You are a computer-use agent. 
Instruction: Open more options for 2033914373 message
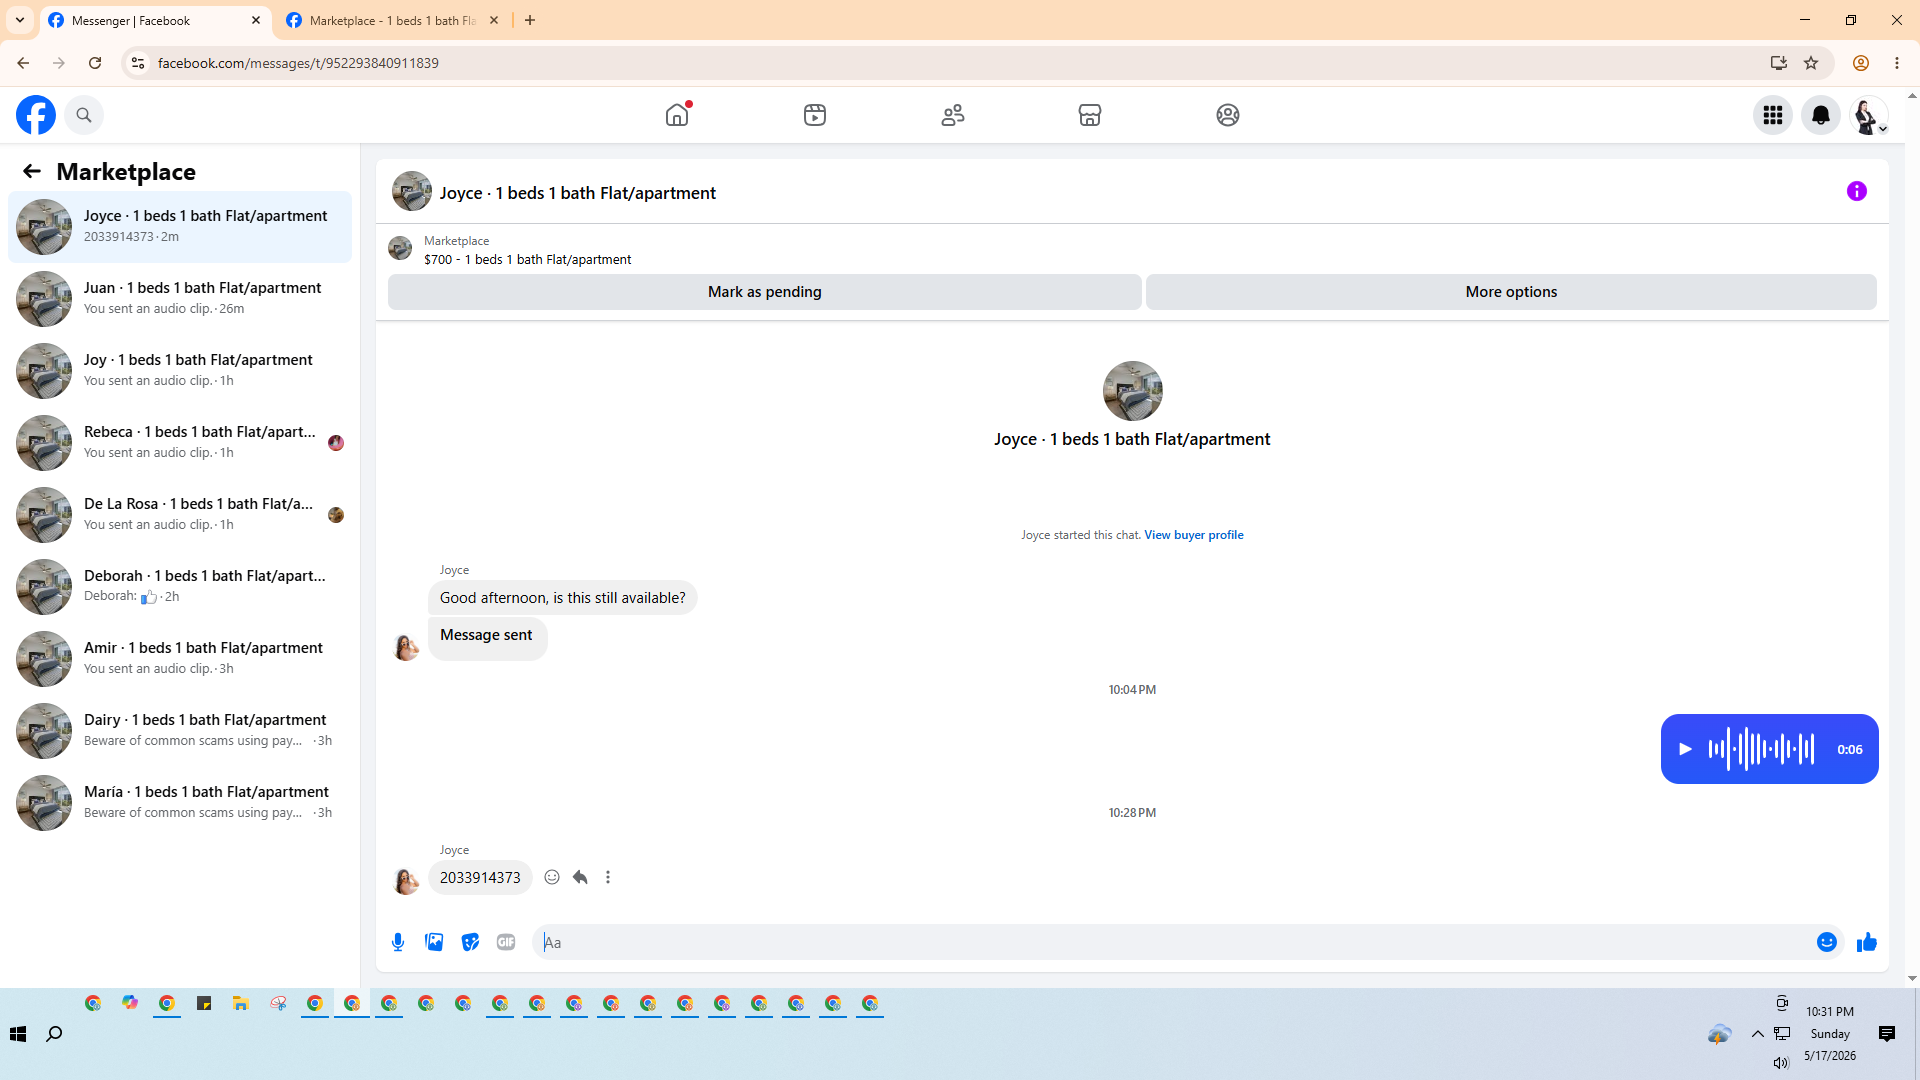(608, 877)
